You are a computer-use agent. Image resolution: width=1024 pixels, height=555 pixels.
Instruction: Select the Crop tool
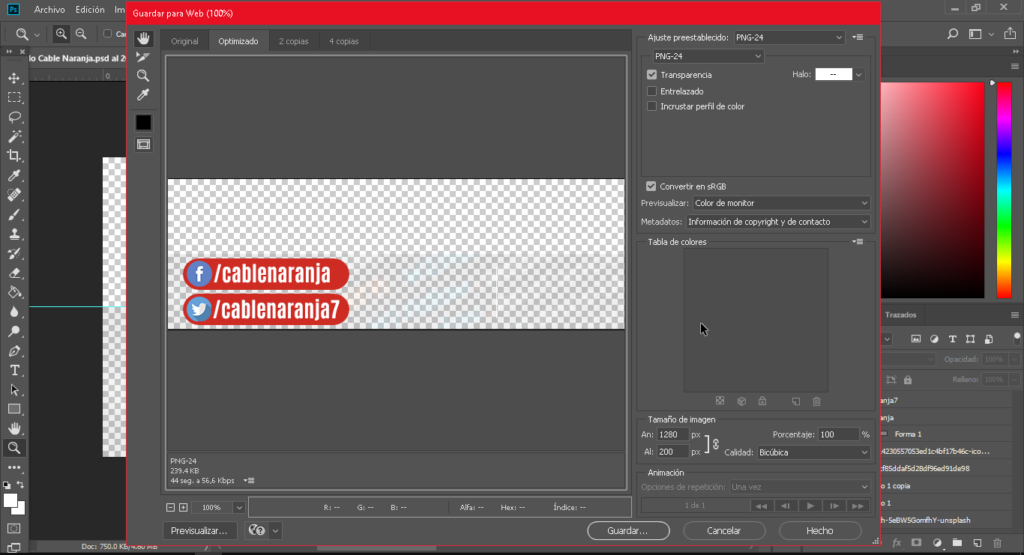click(x=14, y=156)
